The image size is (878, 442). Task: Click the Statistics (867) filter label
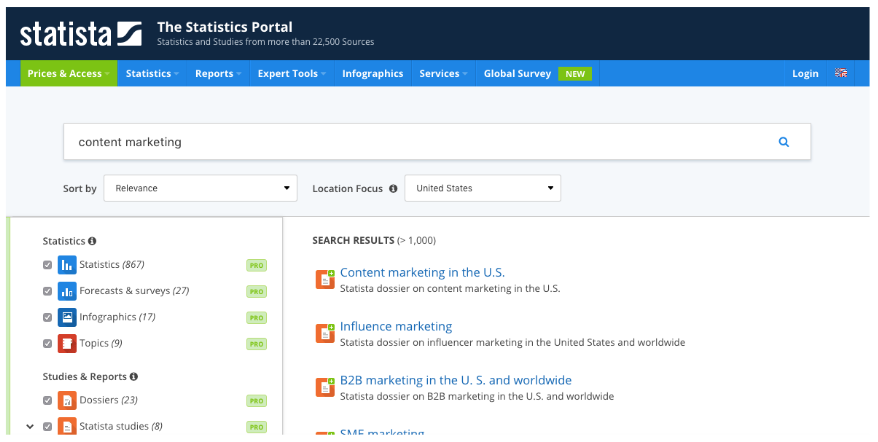click(112, 265)
